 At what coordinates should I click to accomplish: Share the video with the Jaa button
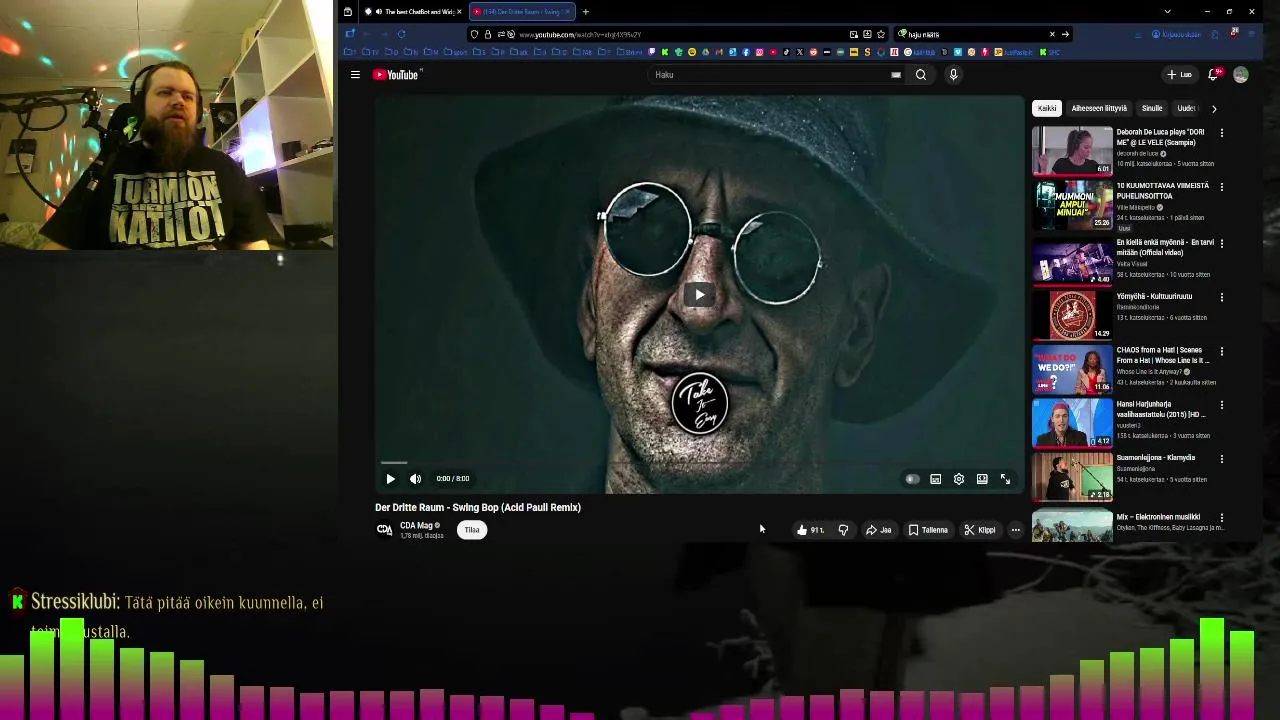click(878, 530)
